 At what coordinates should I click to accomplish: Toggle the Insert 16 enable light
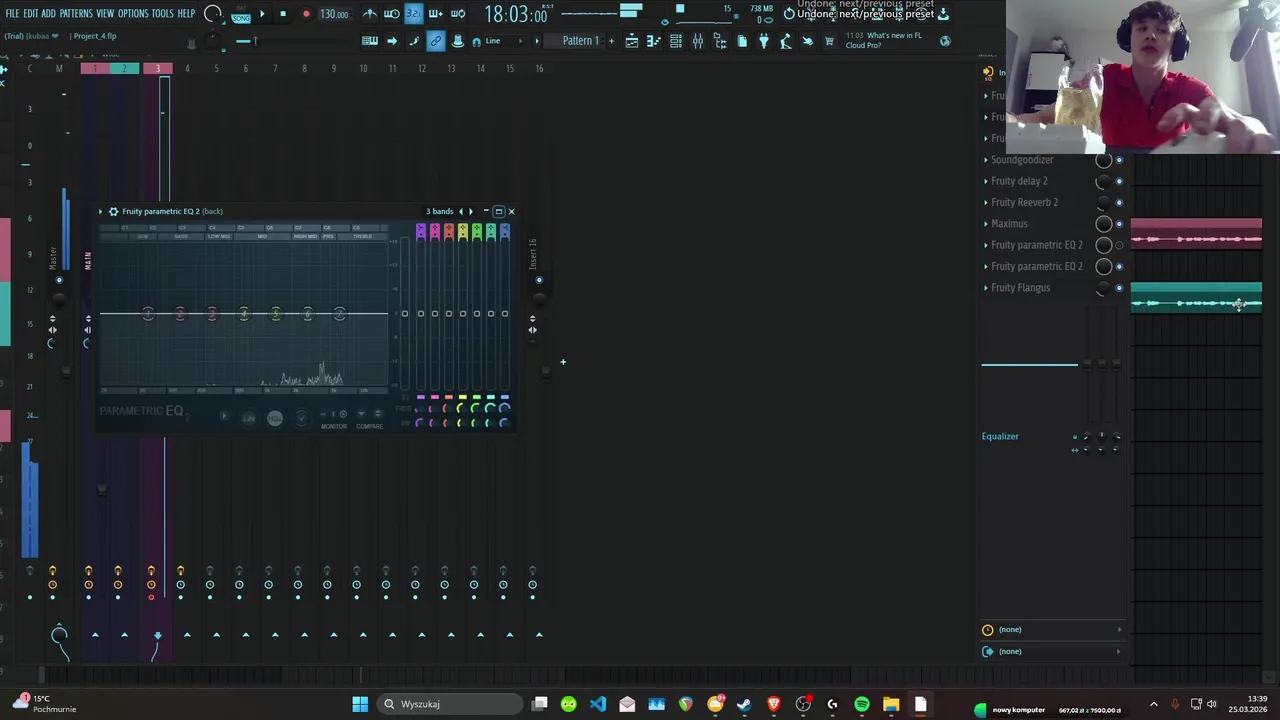[x=539, y=280]
